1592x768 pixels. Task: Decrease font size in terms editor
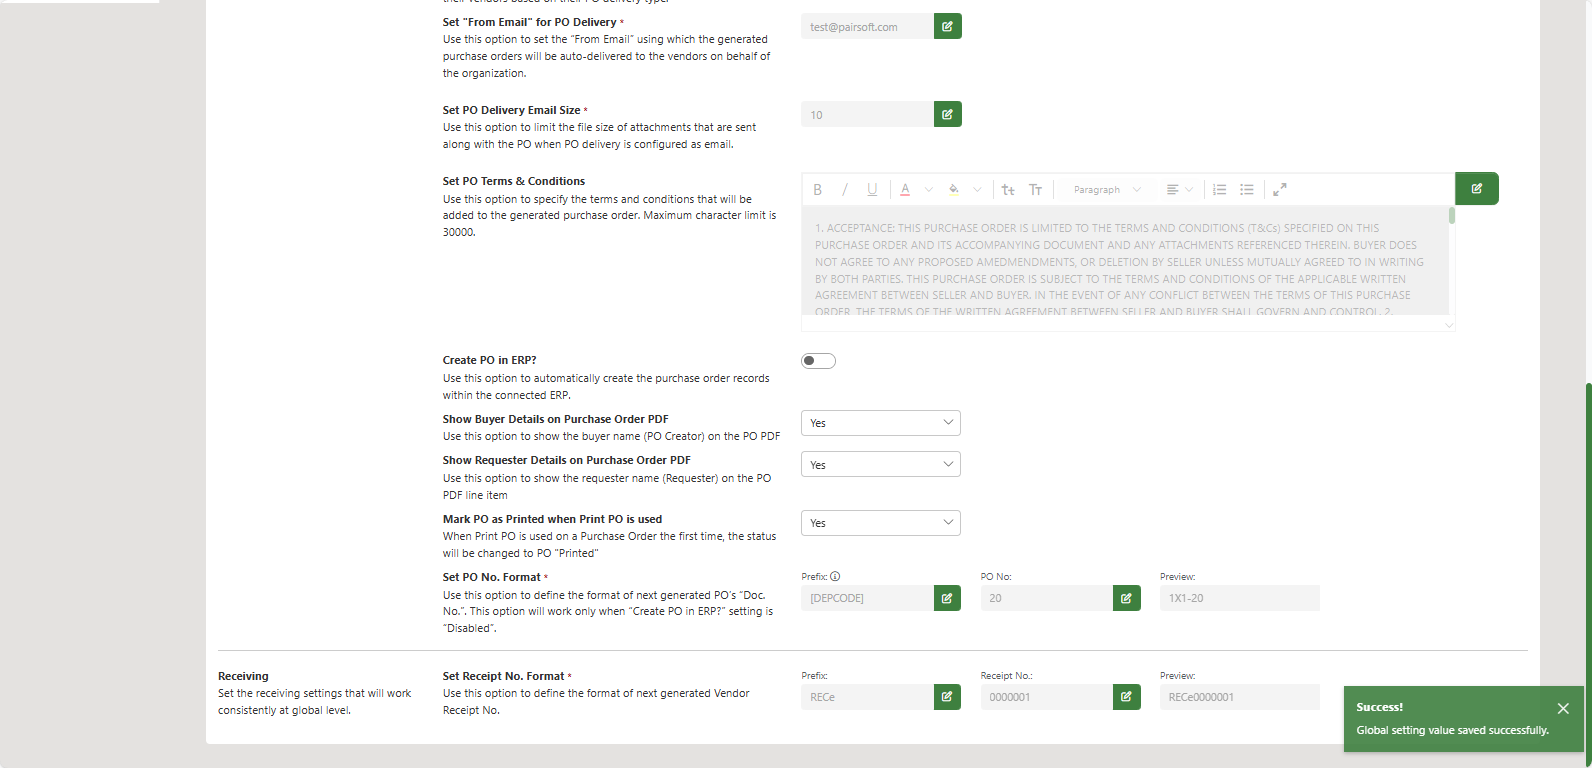pyautogui.click(x=1008, y=189)
